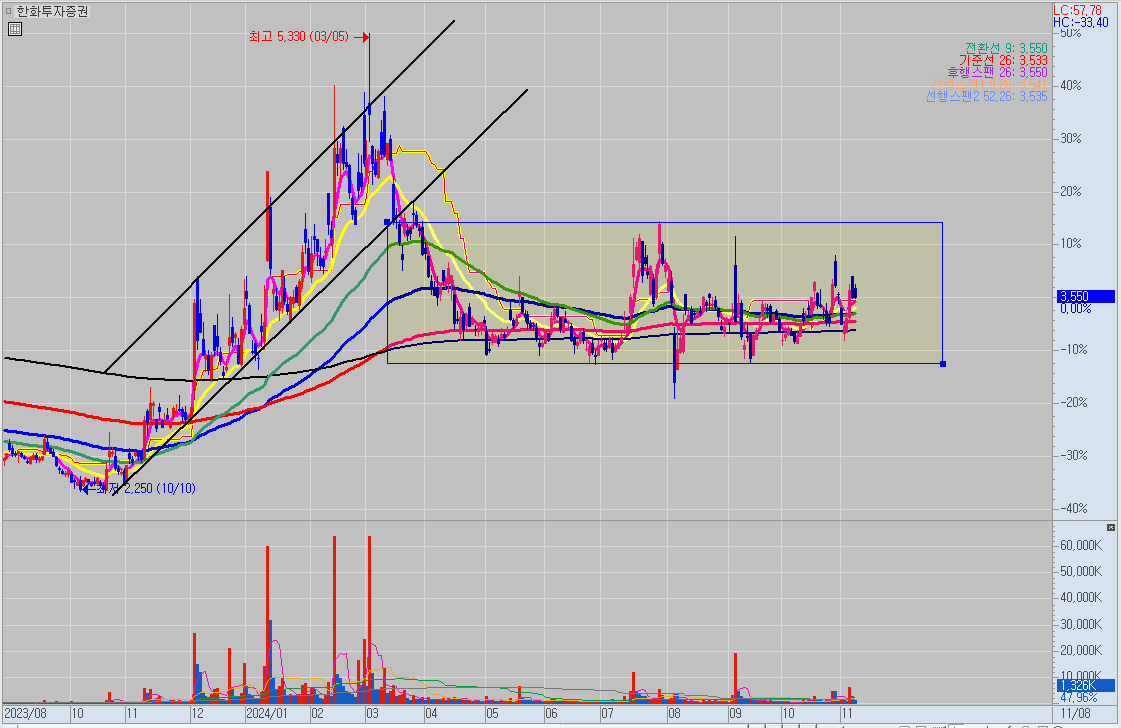Click the 0,00% baseline label
This screenshot has height=728, width=1121.
point(1075,308)
